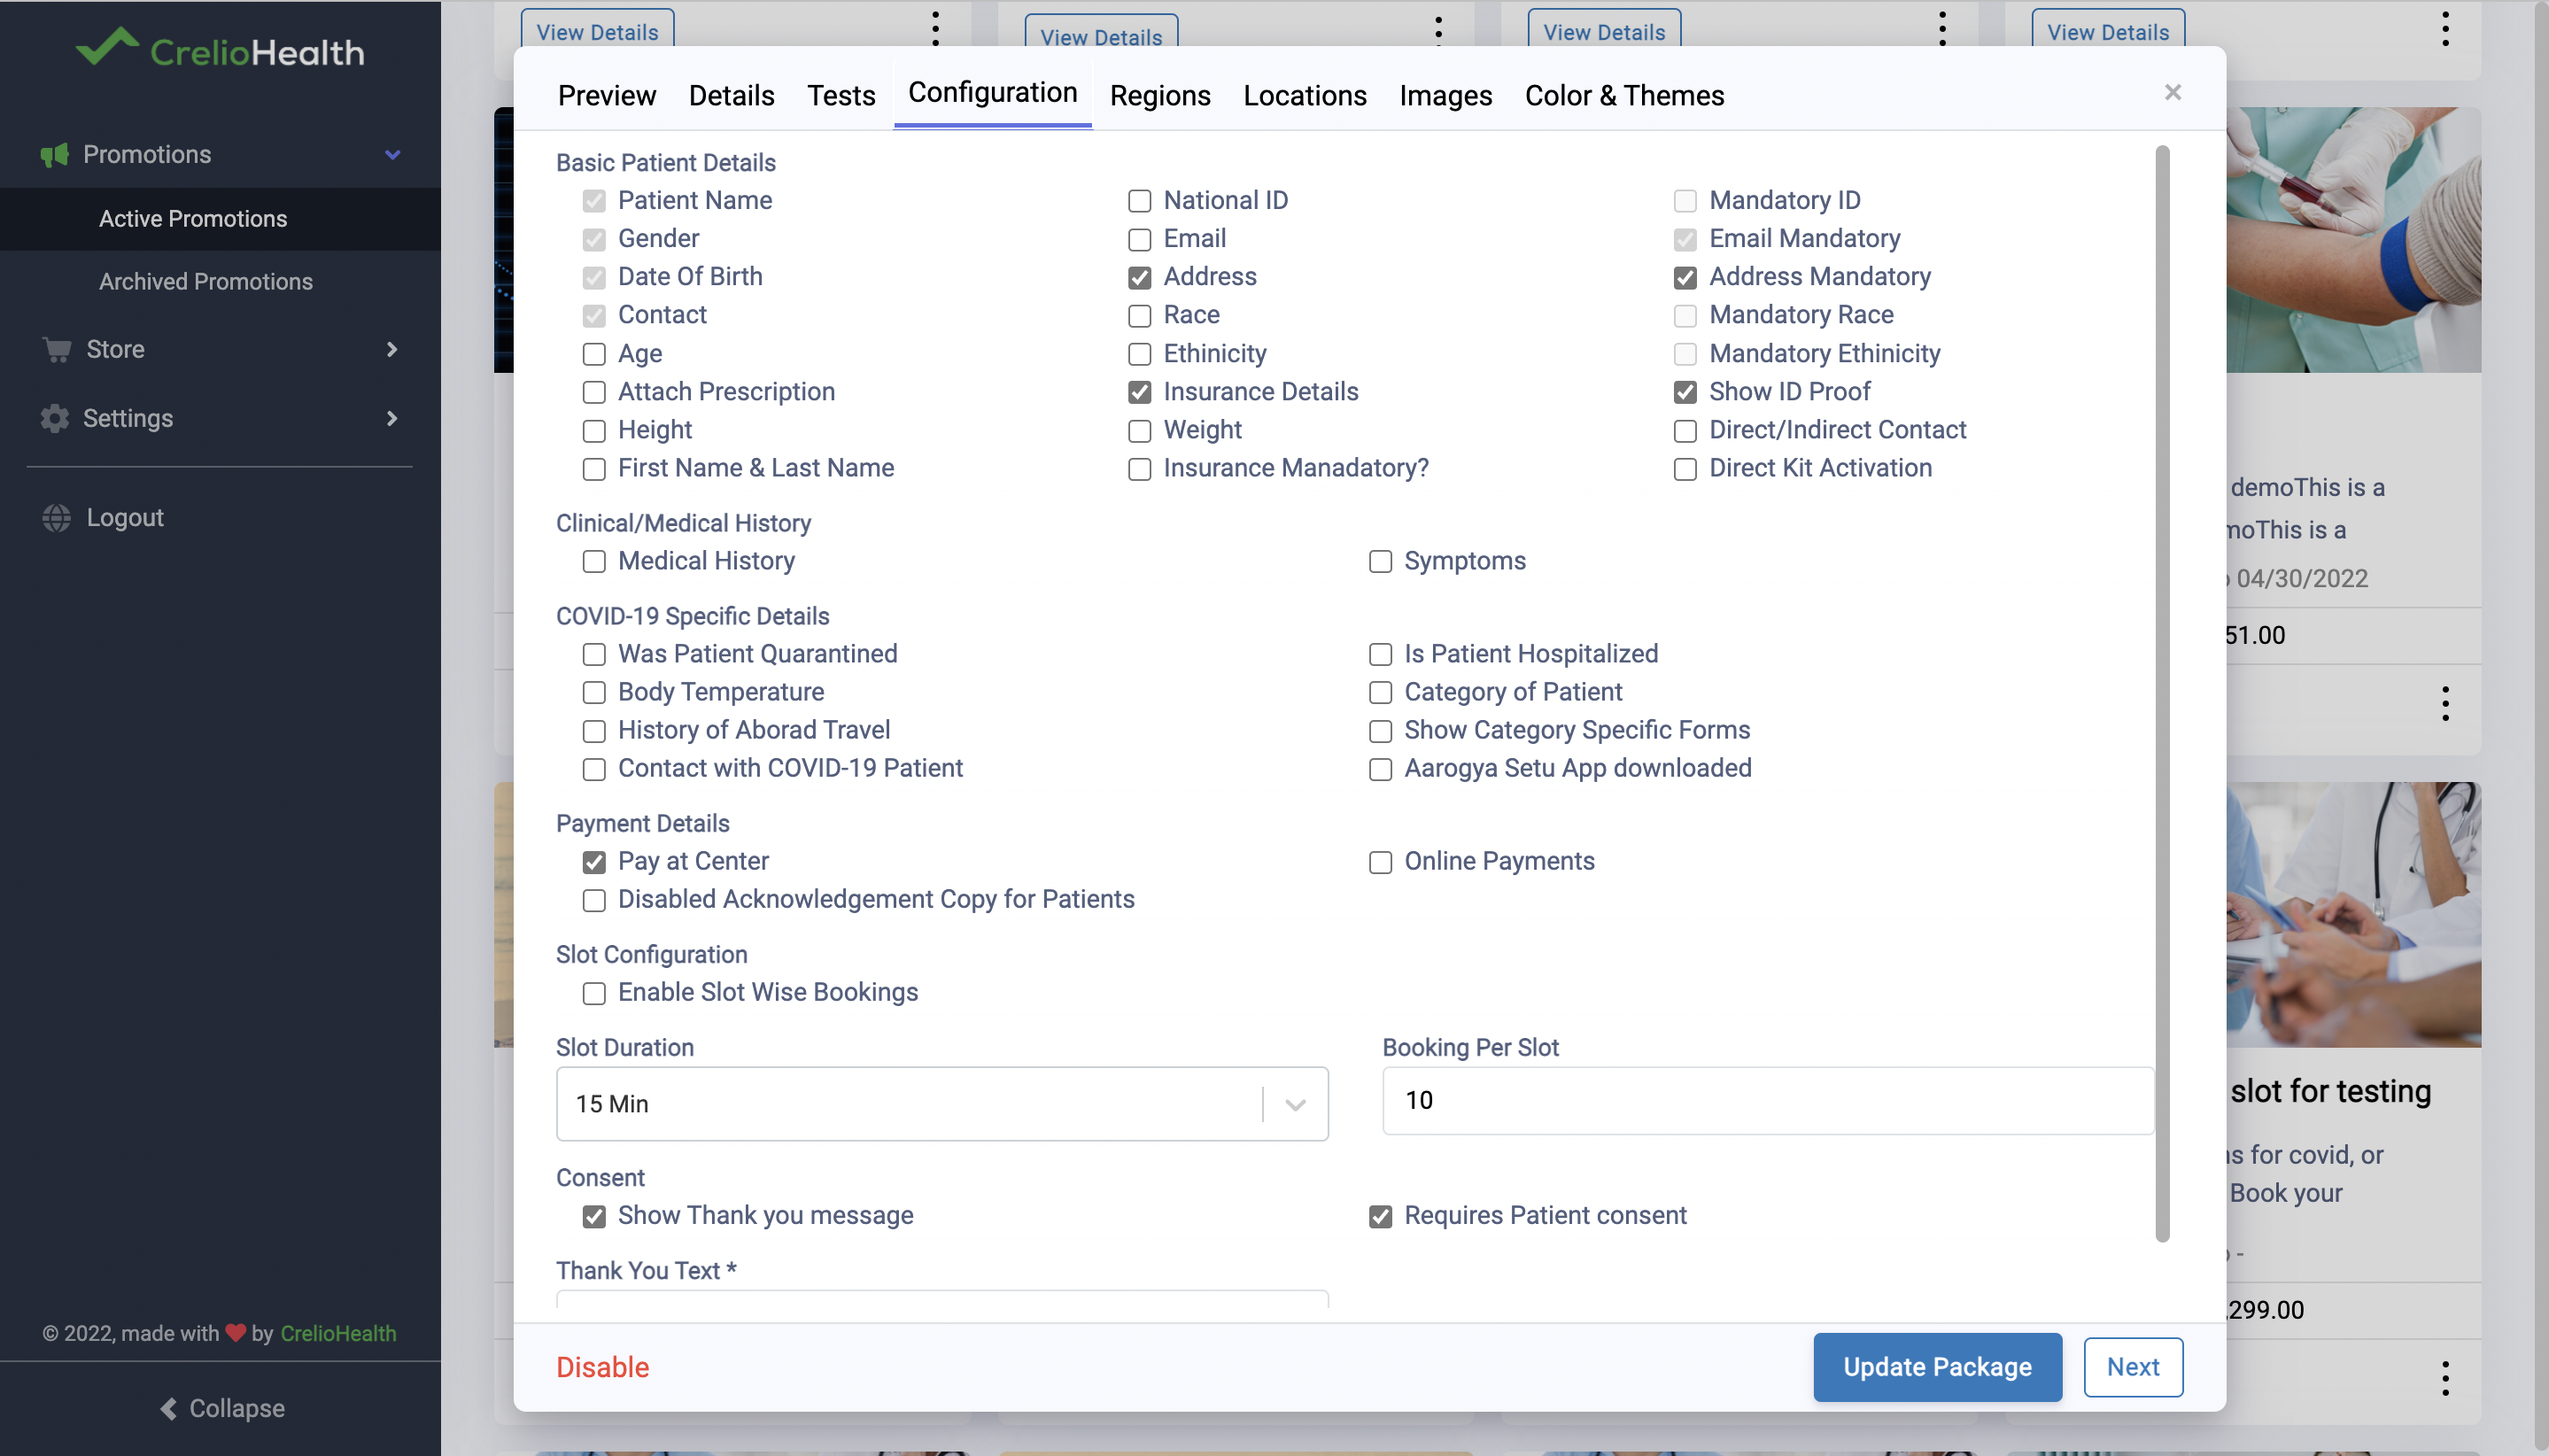The width and height of the screenshot is (2549, 1456).
Task: Click the Disable link
Action: [602, 1366]
